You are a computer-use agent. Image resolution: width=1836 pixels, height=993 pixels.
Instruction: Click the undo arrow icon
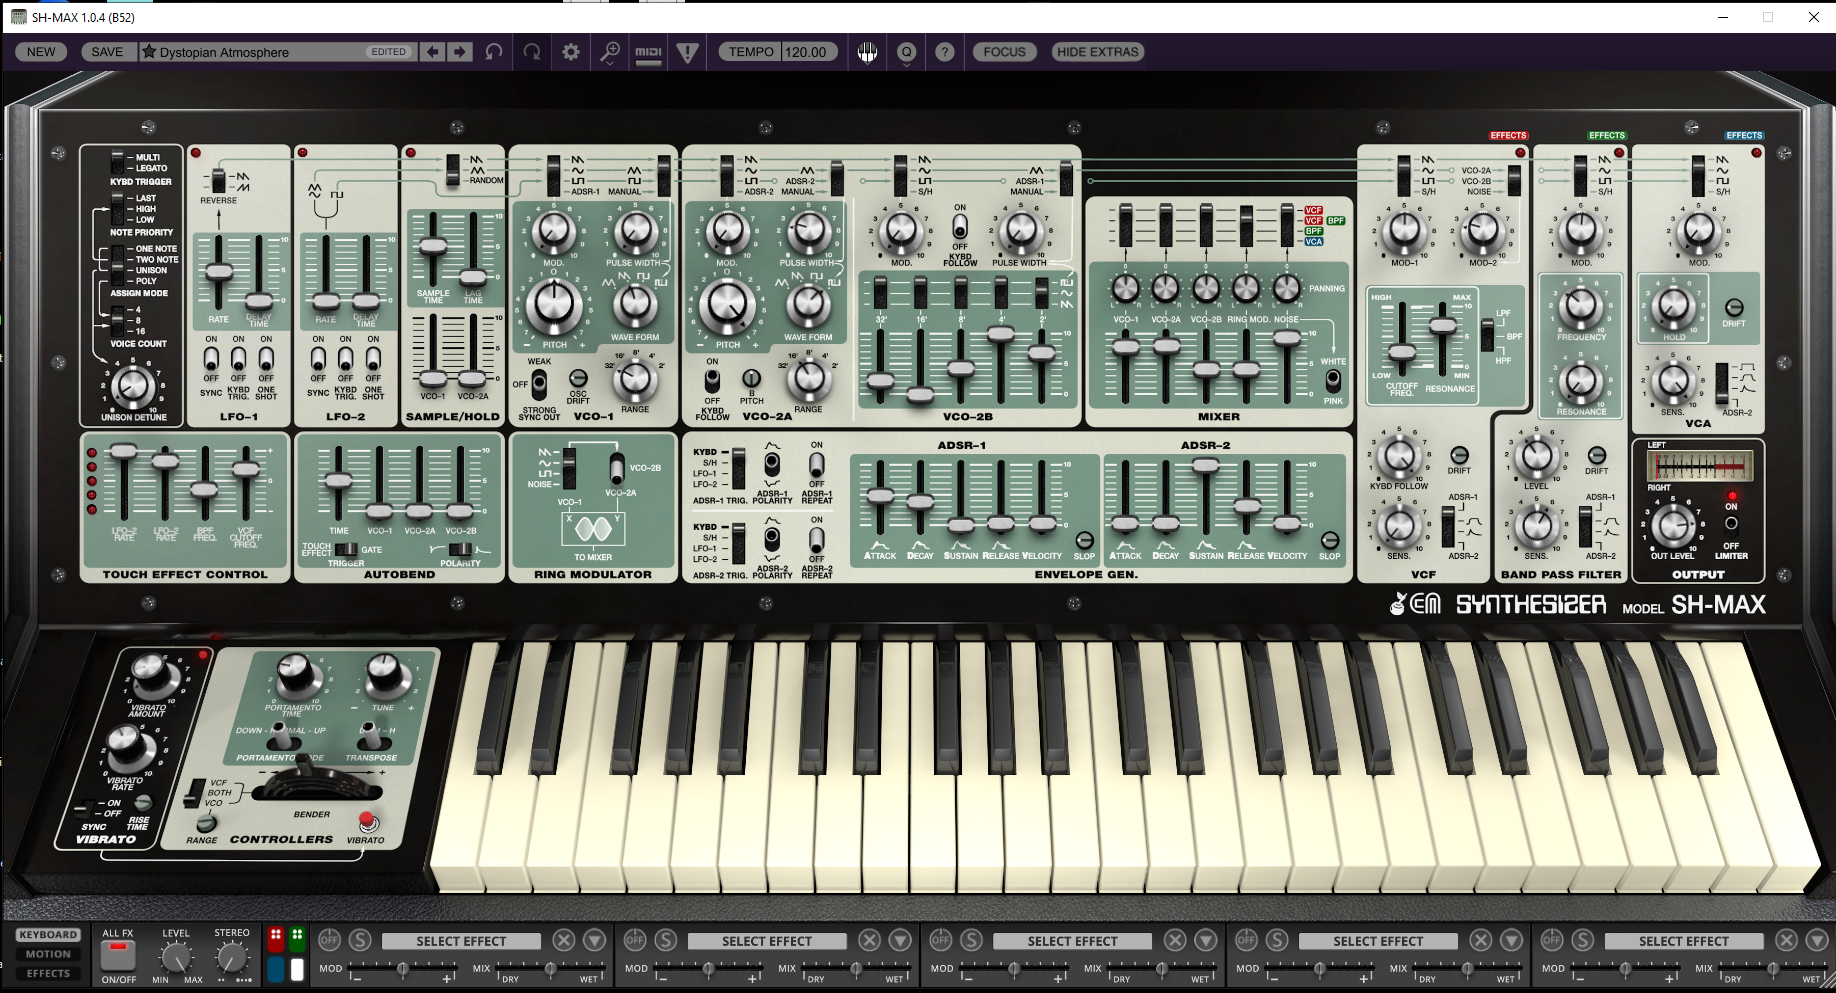tap(494, 52)
